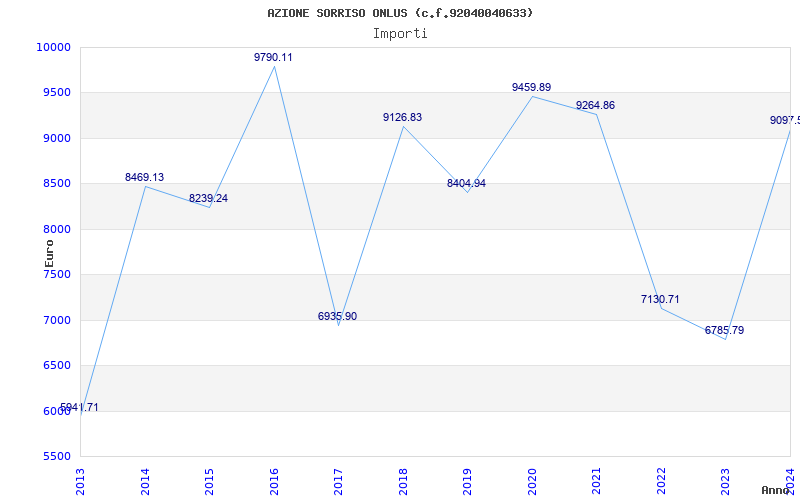Viewport: 800px width, 500px height.
Task: Click the 2017 year label
Action: [339, 482]
